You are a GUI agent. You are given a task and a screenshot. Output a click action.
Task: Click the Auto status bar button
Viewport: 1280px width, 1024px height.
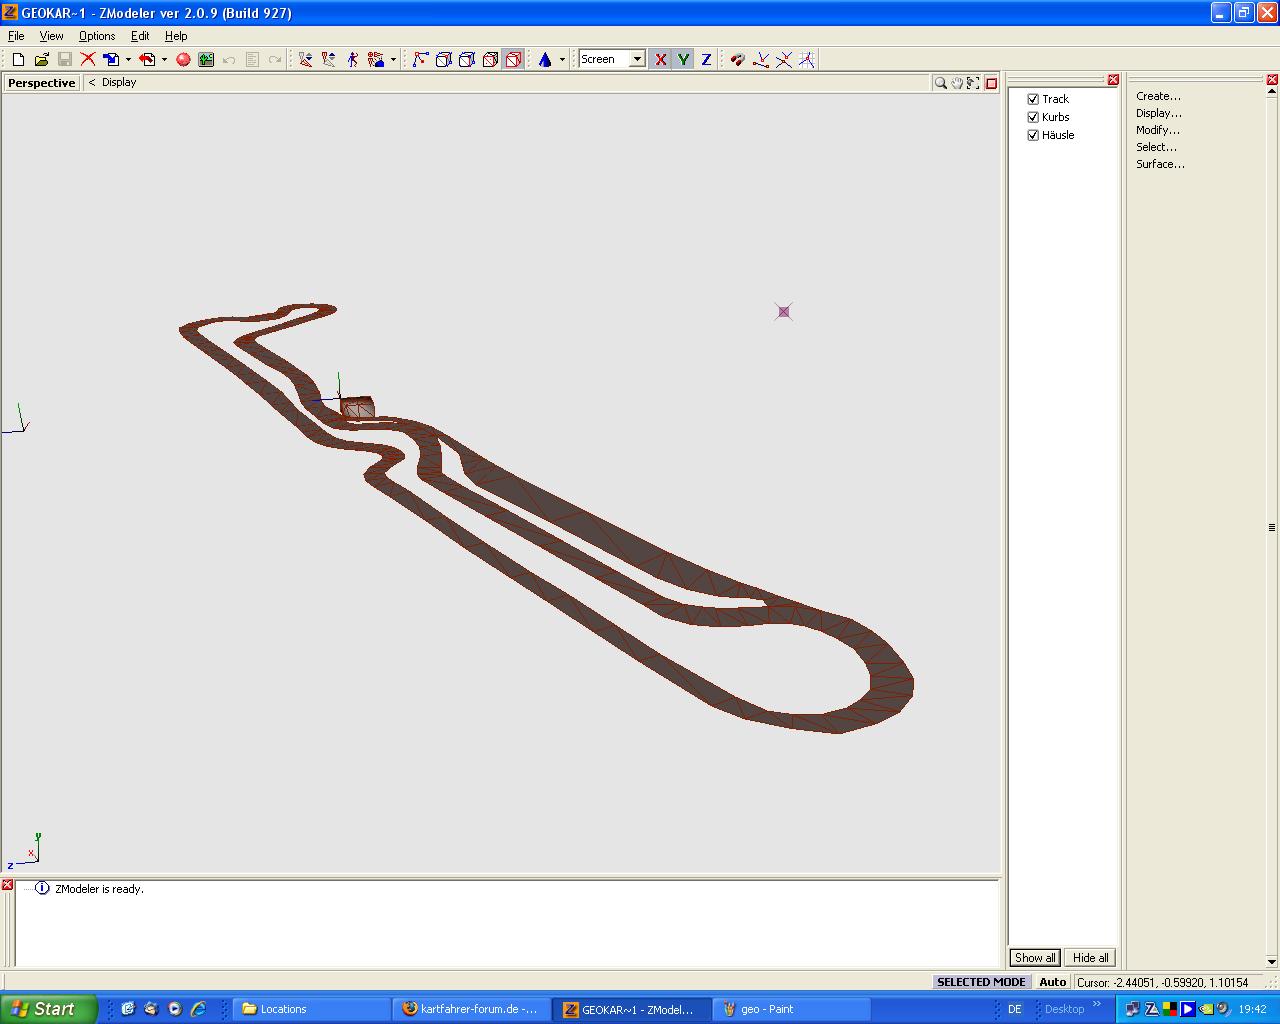coord(1052,982)
